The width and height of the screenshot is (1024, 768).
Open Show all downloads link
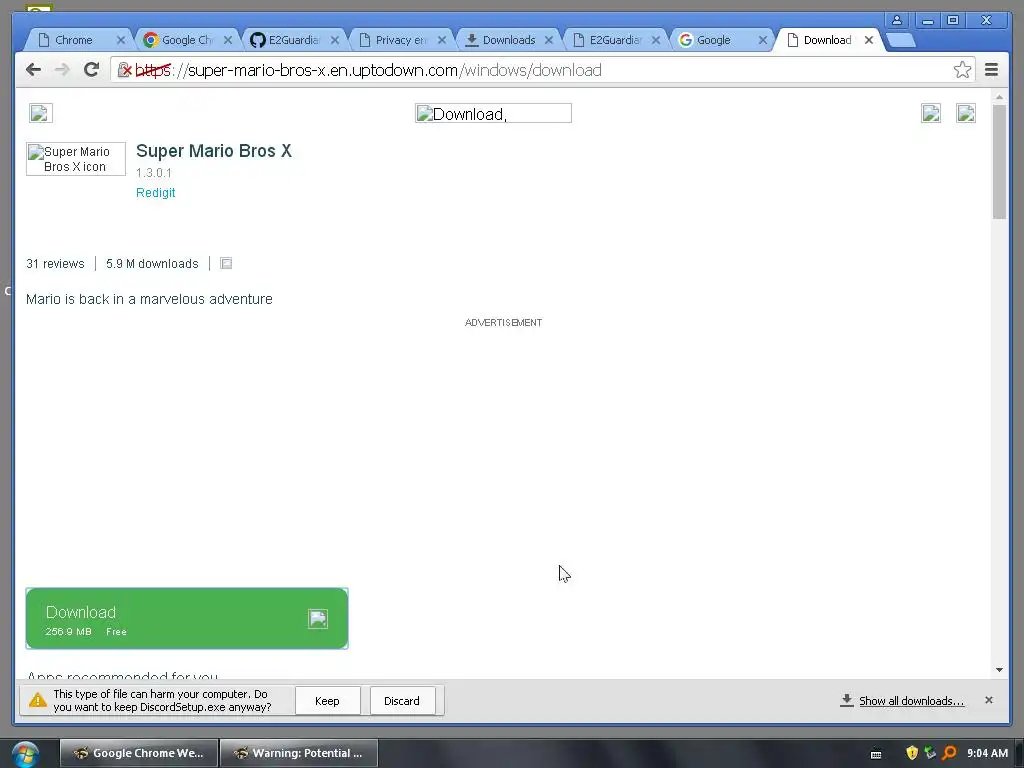pos(911,701)
